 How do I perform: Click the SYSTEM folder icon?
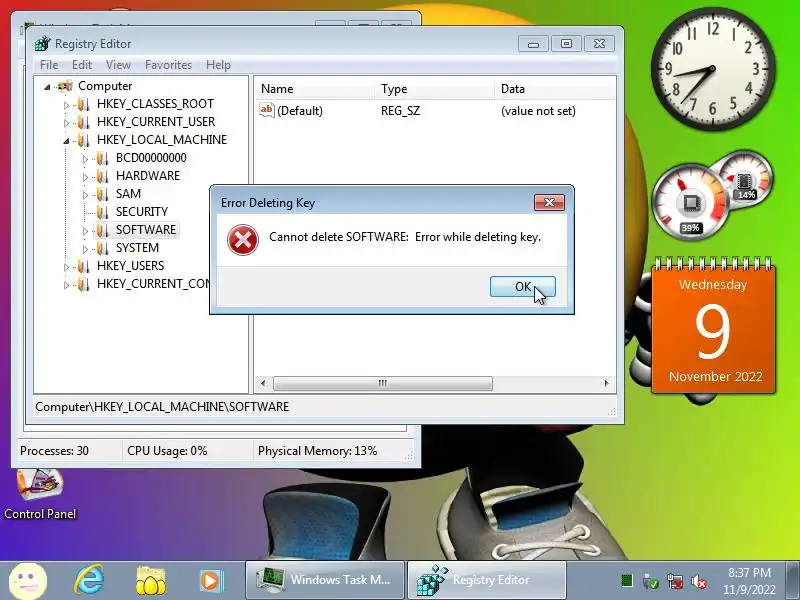pyautogui.click(x=103, y=248)
